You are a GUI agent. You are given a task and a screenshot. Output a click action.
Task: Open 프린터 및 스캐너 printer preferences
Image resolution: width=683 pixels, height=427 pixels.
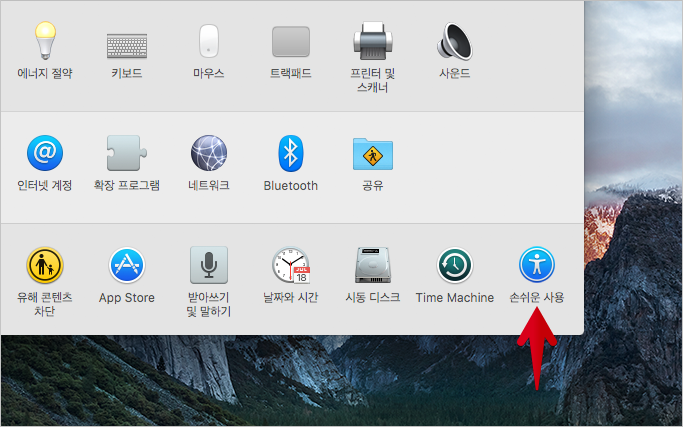pyautogui.click(x=373, y=41)
